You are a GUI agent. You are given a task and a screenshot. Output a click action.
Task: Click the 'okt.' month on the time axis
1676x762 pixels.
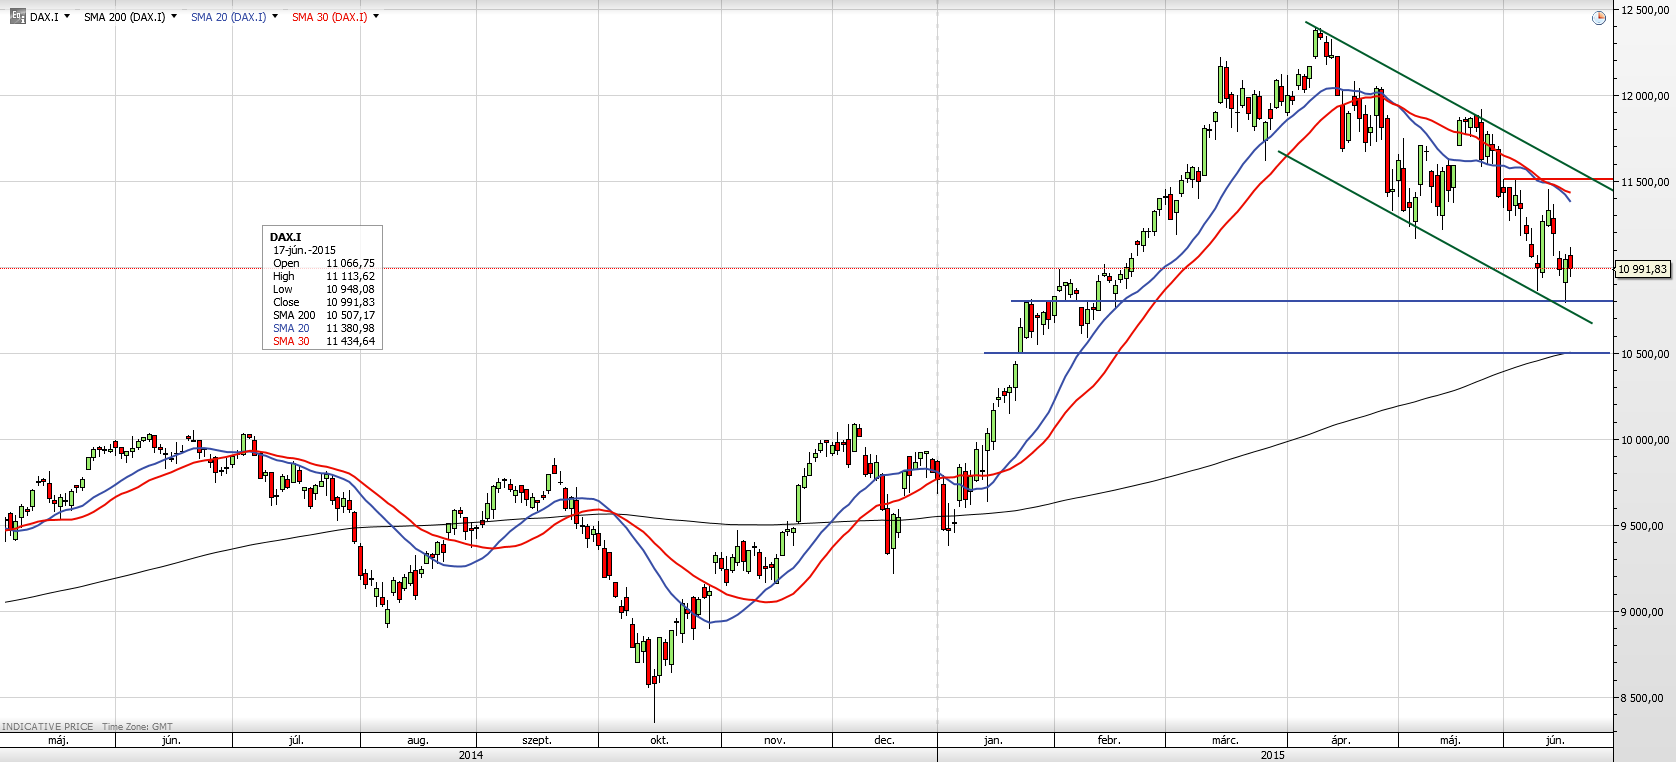point(659,741)
